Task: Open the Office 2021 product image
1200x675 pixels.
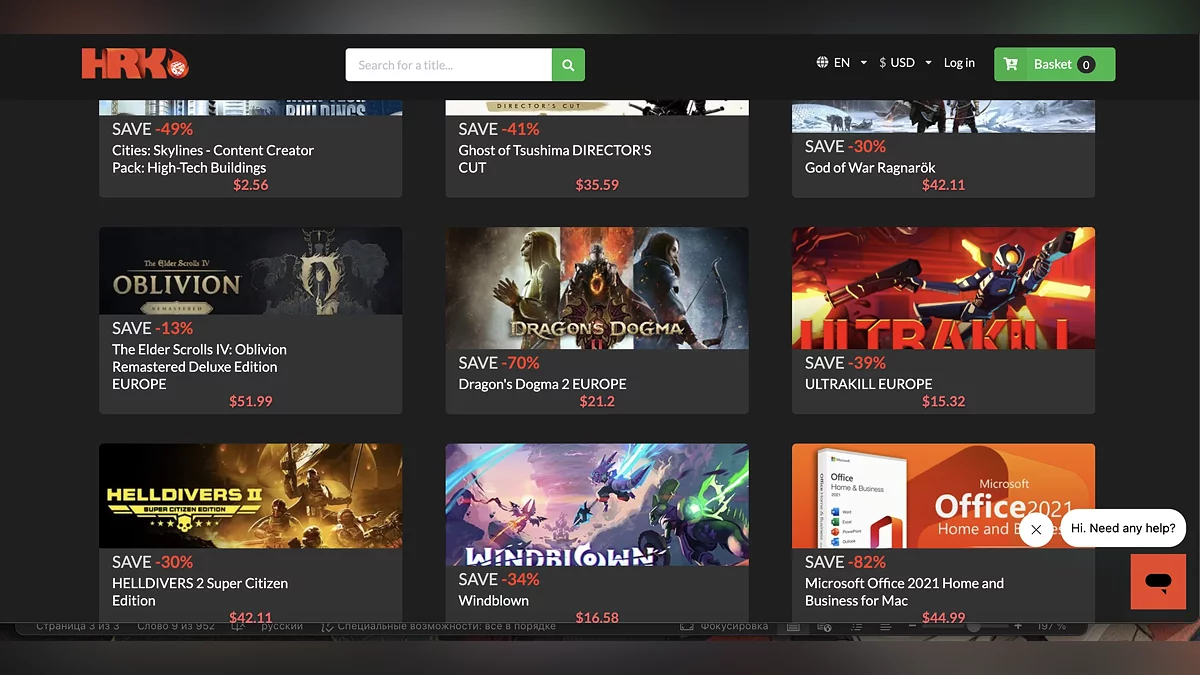Action: 943,496
